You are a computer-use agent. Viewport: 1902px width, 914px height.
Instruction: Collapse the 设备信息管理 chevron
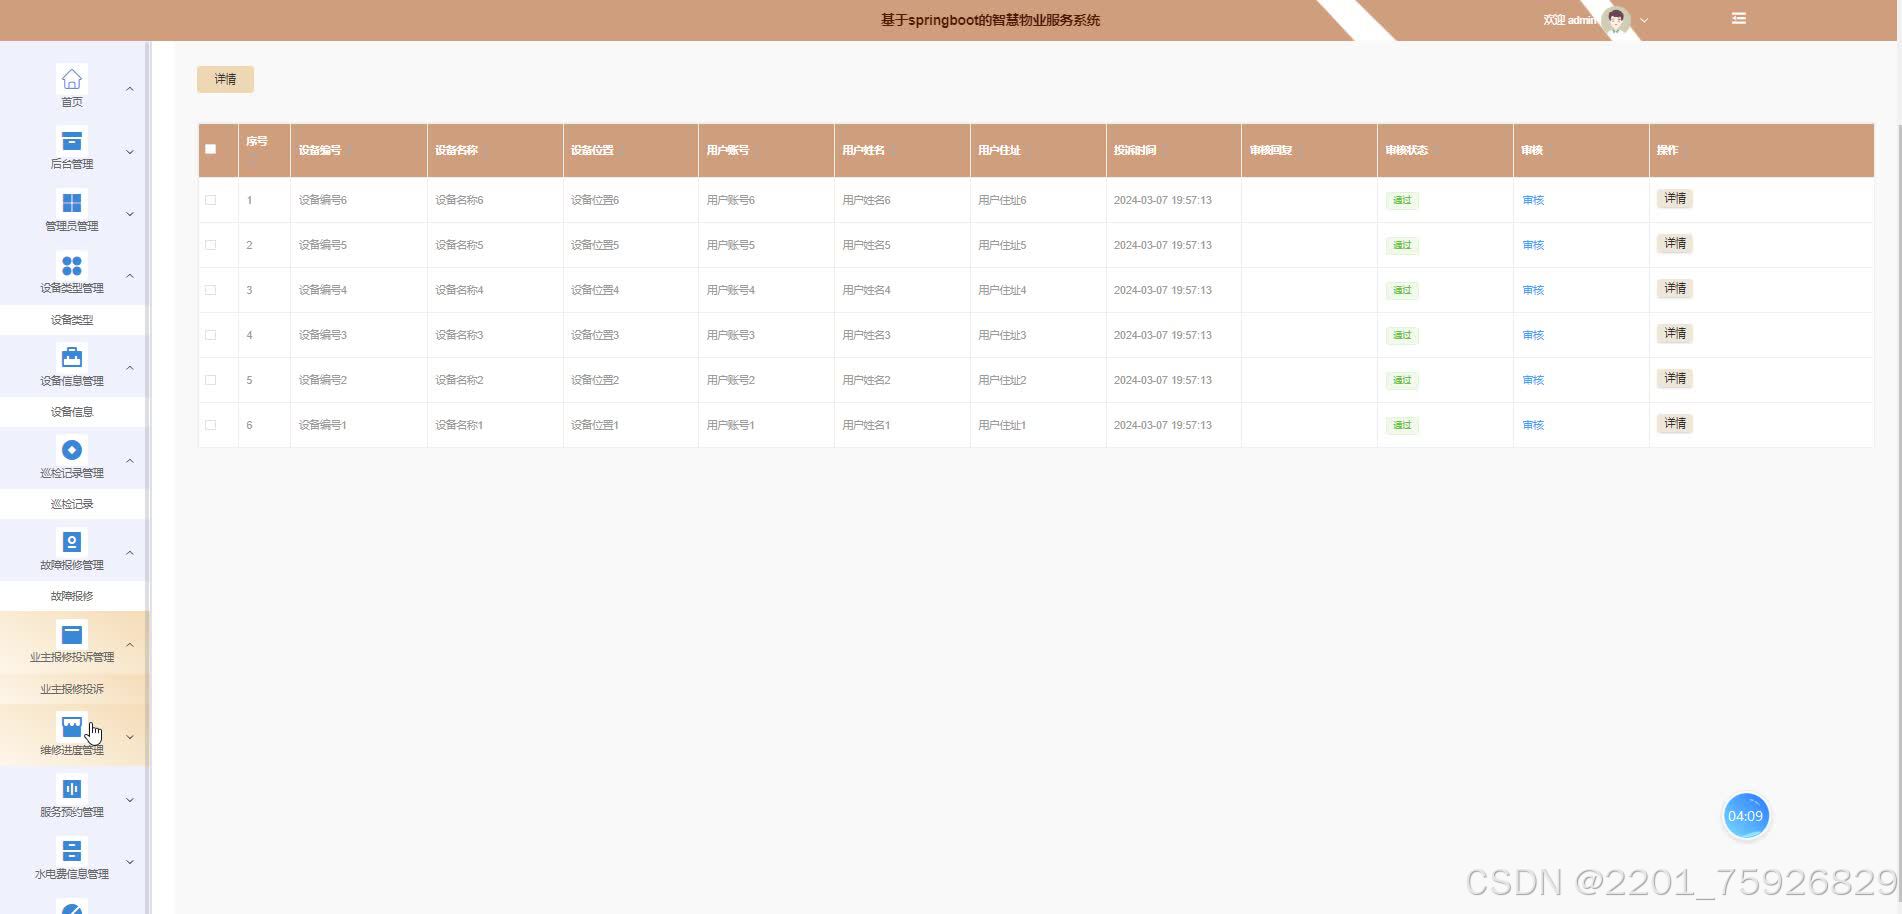130,367
